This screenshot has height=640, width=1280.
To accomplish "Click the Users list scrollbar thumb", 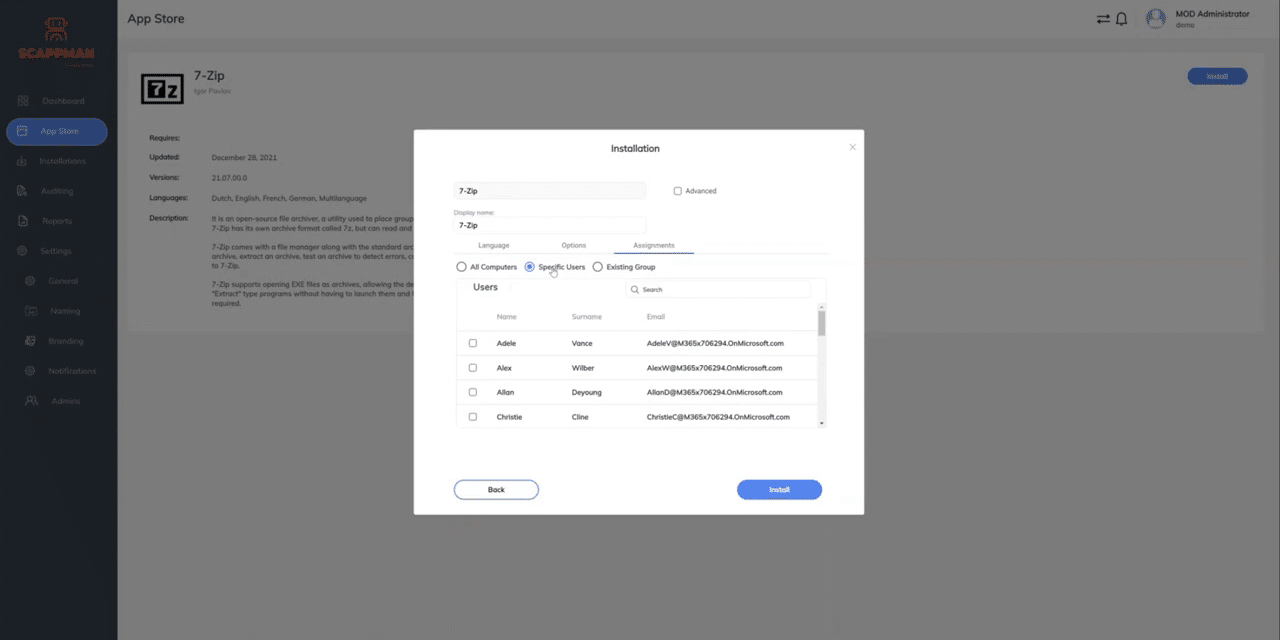I will tap(822, 323).
